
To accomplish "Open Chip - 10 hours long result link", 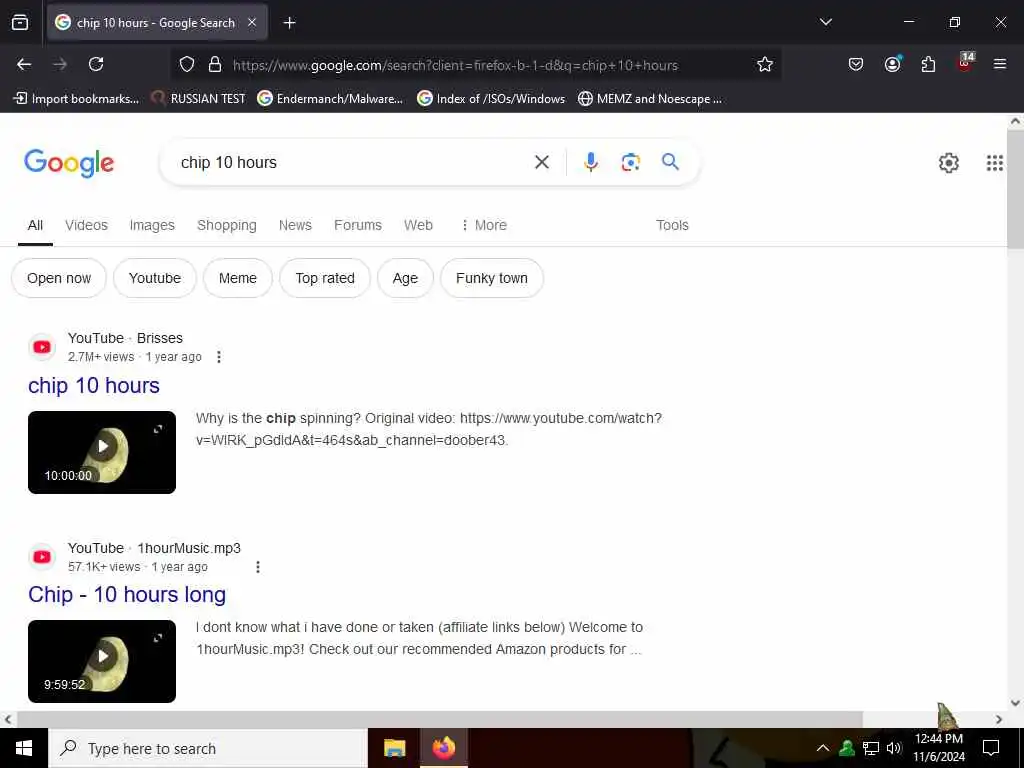I will click(x=127, y=595).
